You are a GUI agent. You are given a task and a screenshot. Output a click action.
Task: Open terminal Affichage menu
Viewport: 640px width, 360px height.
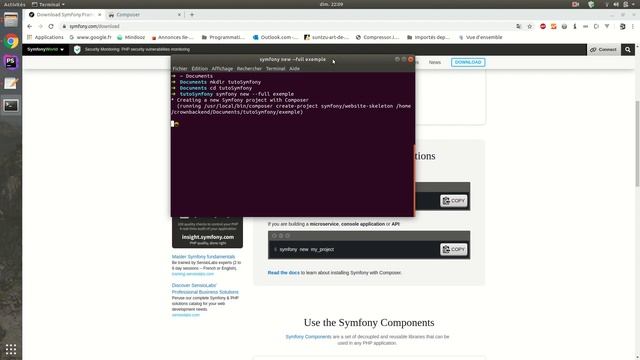pos(222,69)
